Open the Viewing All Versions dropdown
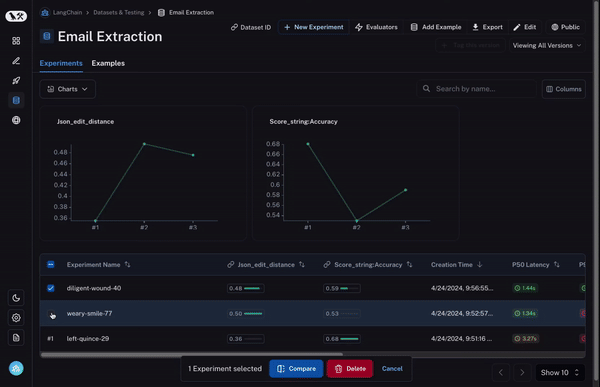Image resolution: width=600 pixels, height=387 pixels. [x=547, y=46]
